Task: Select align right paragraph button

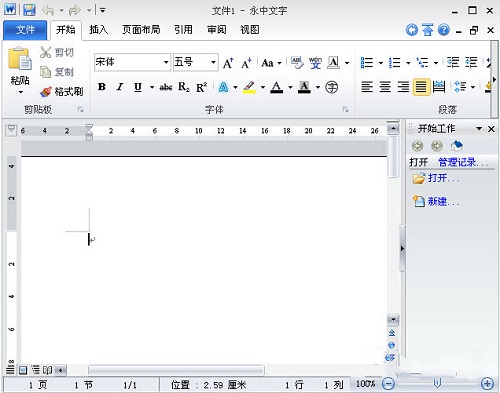Action: [403, 87]
